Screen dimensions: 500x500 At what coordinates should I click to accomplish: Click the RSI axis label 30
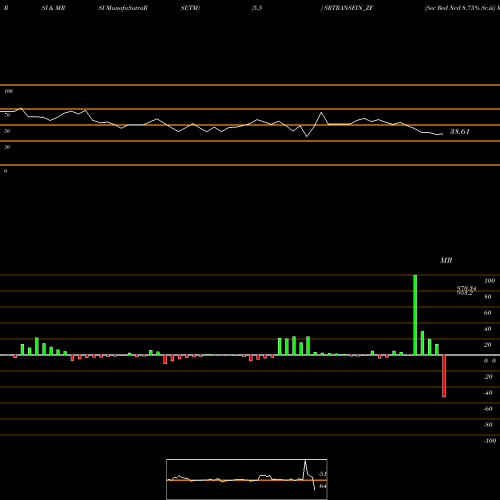pyautogui.click(x=7, y=147)
